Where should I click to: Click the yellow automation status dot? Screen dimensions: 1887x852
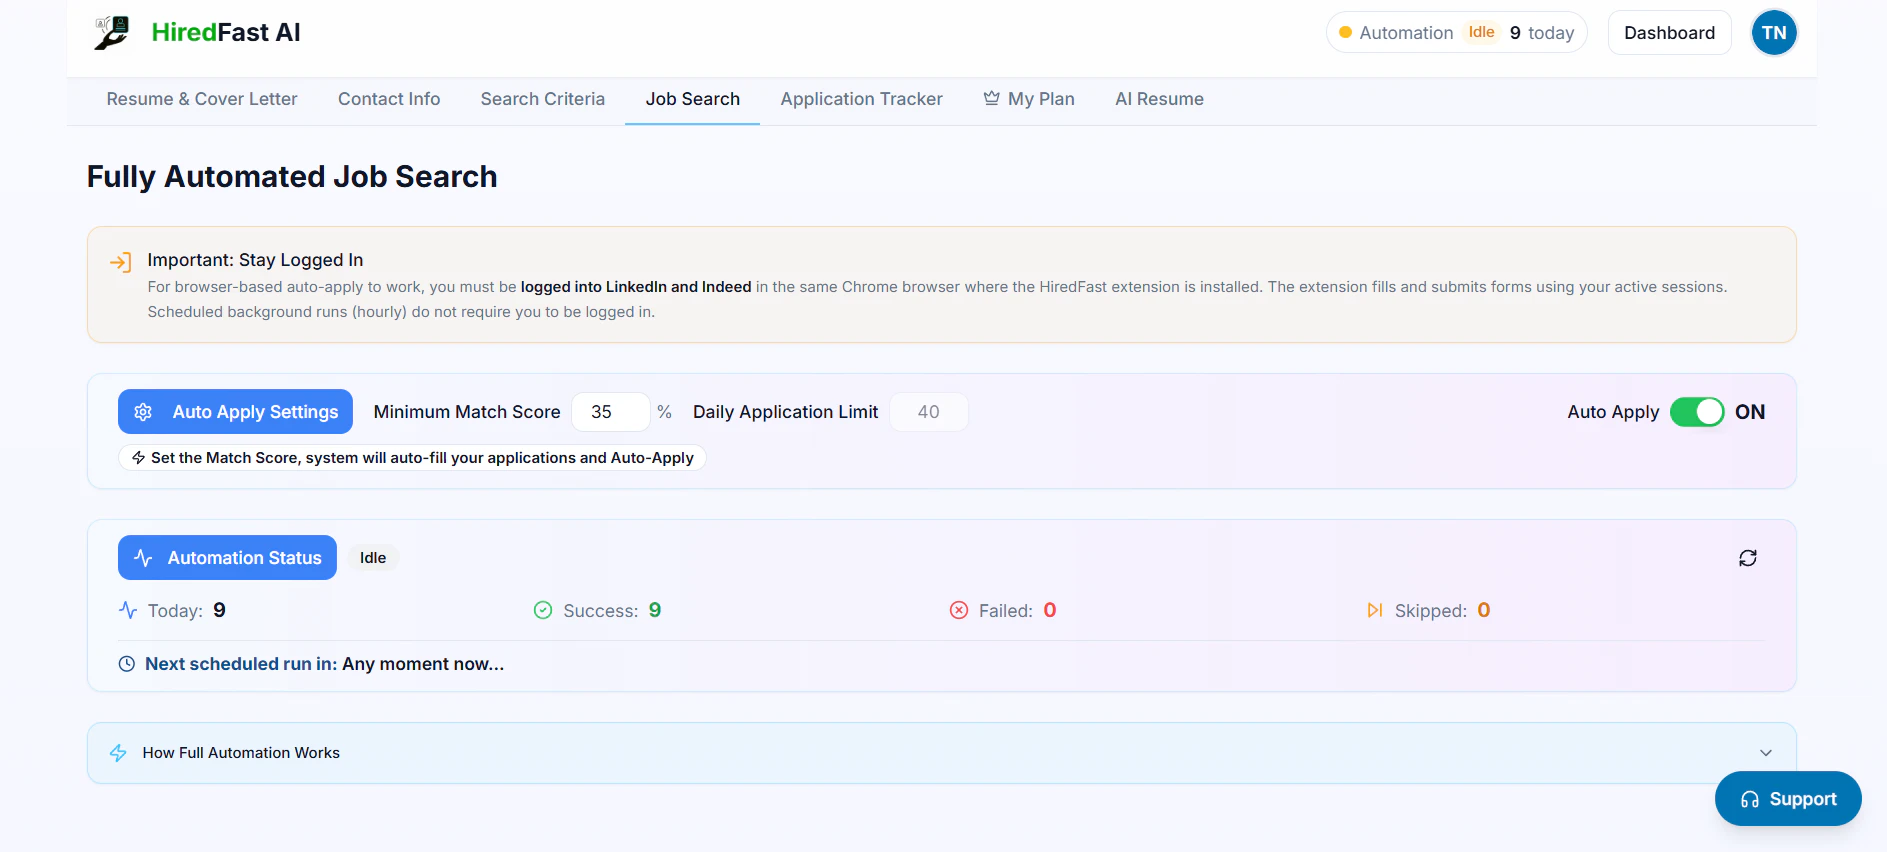tap(1346, 33)
